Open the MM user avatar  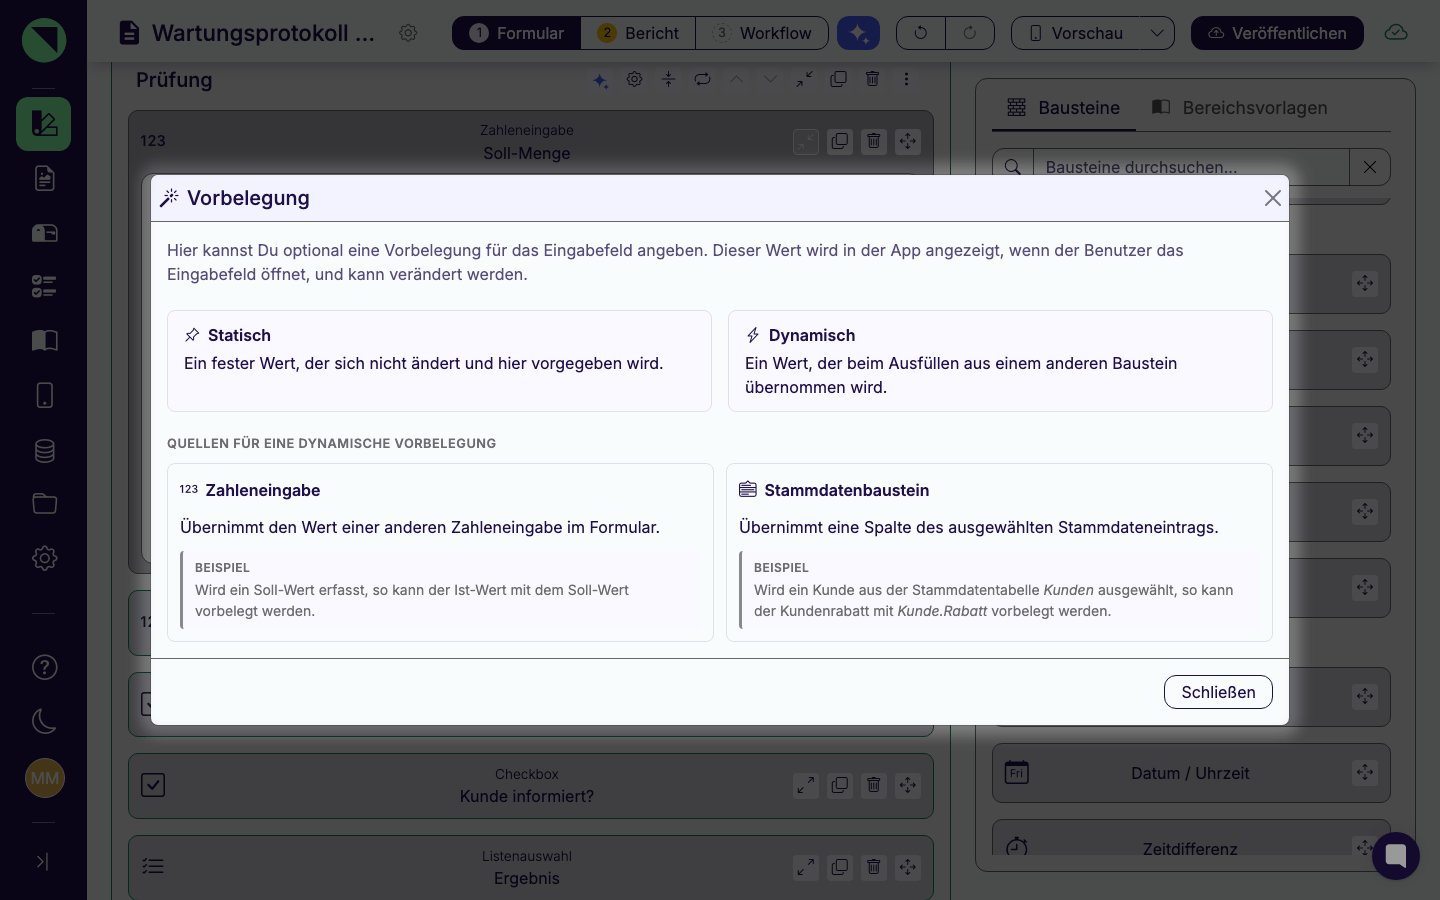point(44,778)
